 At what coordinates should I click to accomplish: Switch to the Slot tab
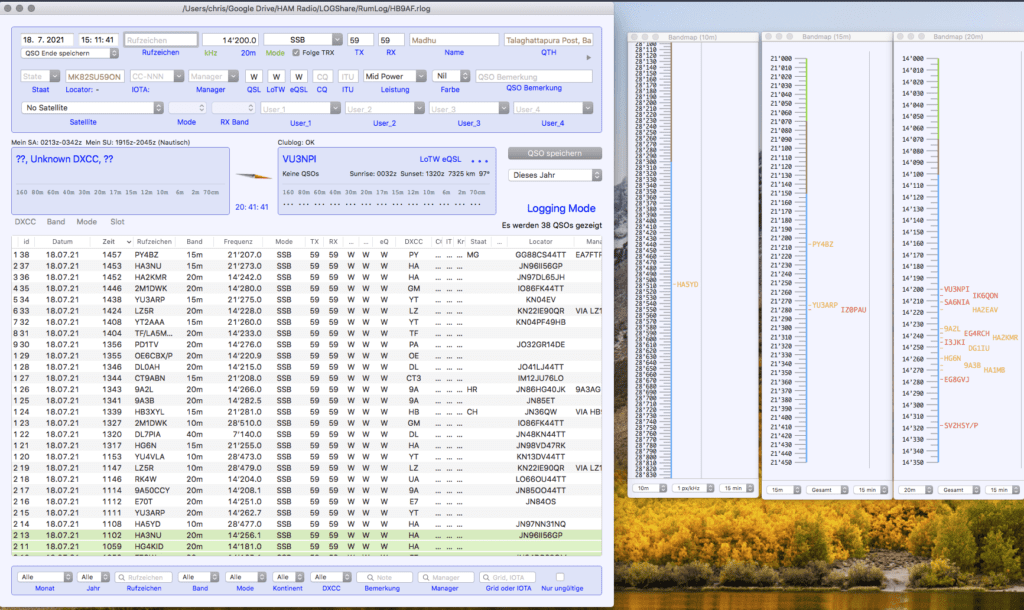[x=118, y=222]
